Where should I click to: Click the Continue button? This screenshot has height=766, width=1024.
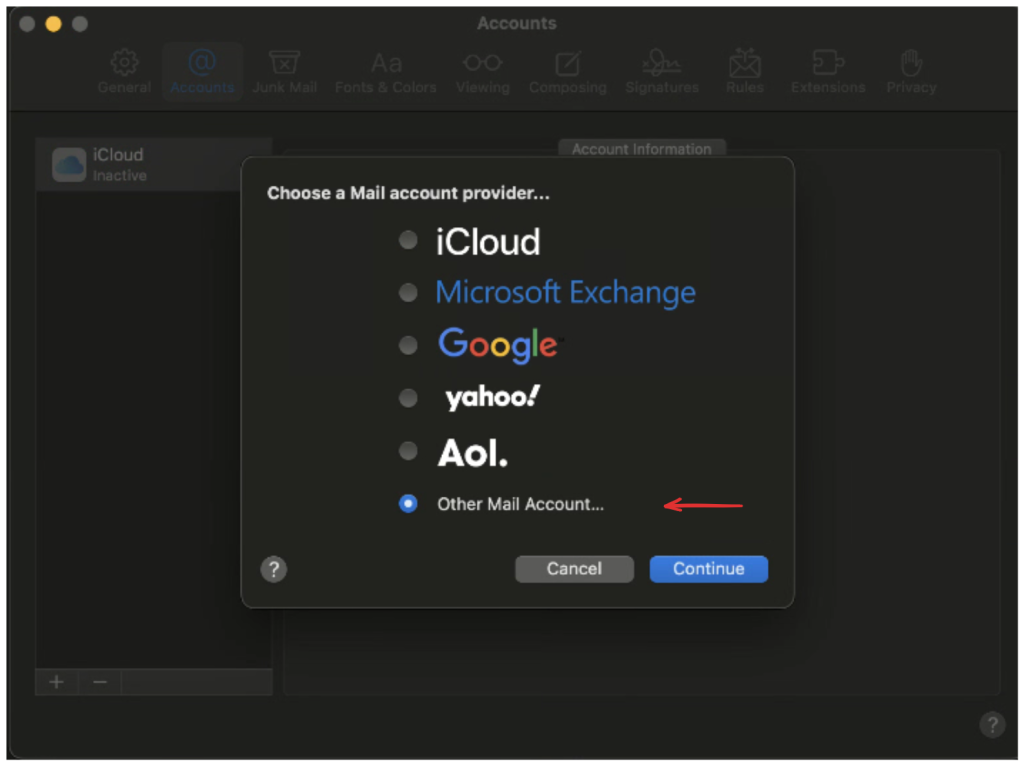[708, 569]
